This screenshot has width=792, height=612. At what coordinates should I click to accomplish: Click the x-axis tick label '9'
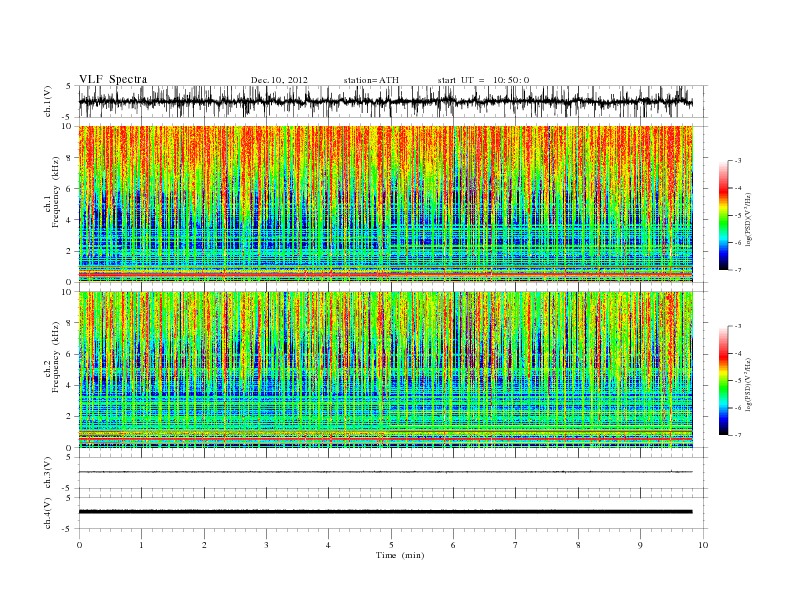coord(640,545)
